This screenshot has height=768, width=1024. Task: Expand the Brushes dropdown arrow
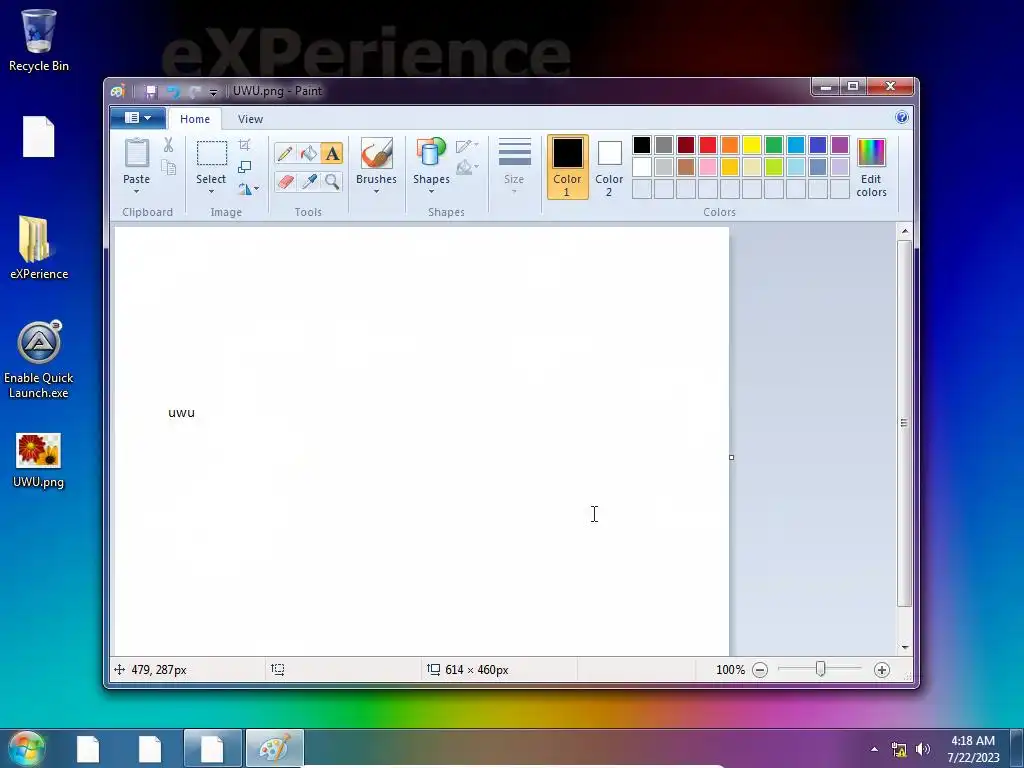376,191
